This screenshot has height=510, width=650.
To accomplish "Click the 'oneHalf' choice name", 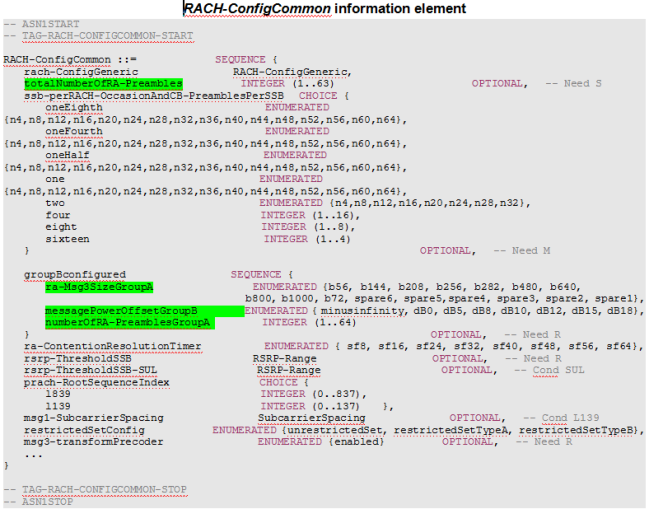I will pos(68,155).
